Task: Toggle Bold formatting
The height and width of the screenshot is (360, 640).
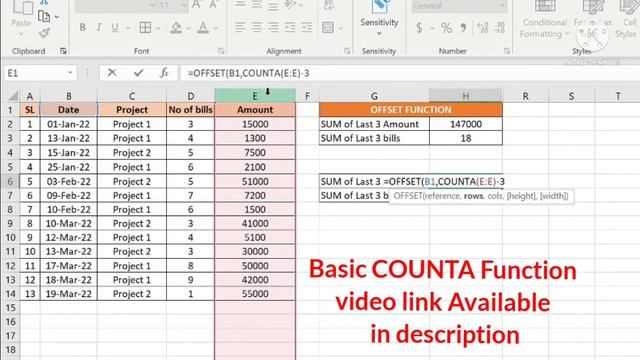Action: tap(82, 28)
